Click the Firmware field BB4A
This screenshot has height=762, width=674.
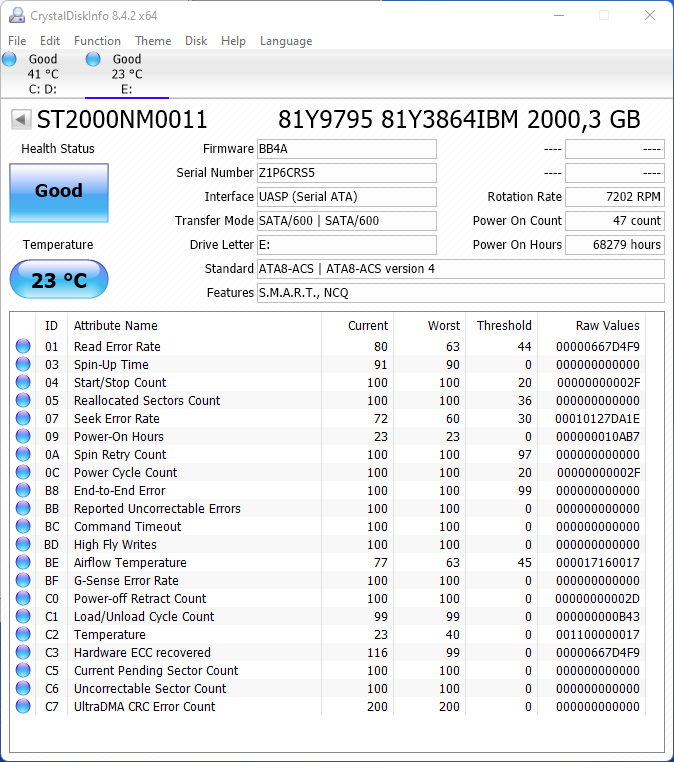coord(346,149)
